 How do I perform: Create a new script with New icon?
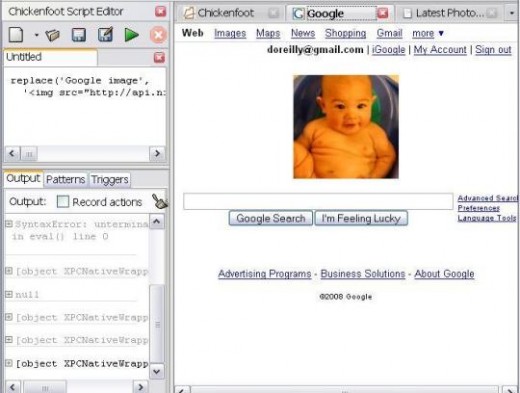tap(16, 35)
